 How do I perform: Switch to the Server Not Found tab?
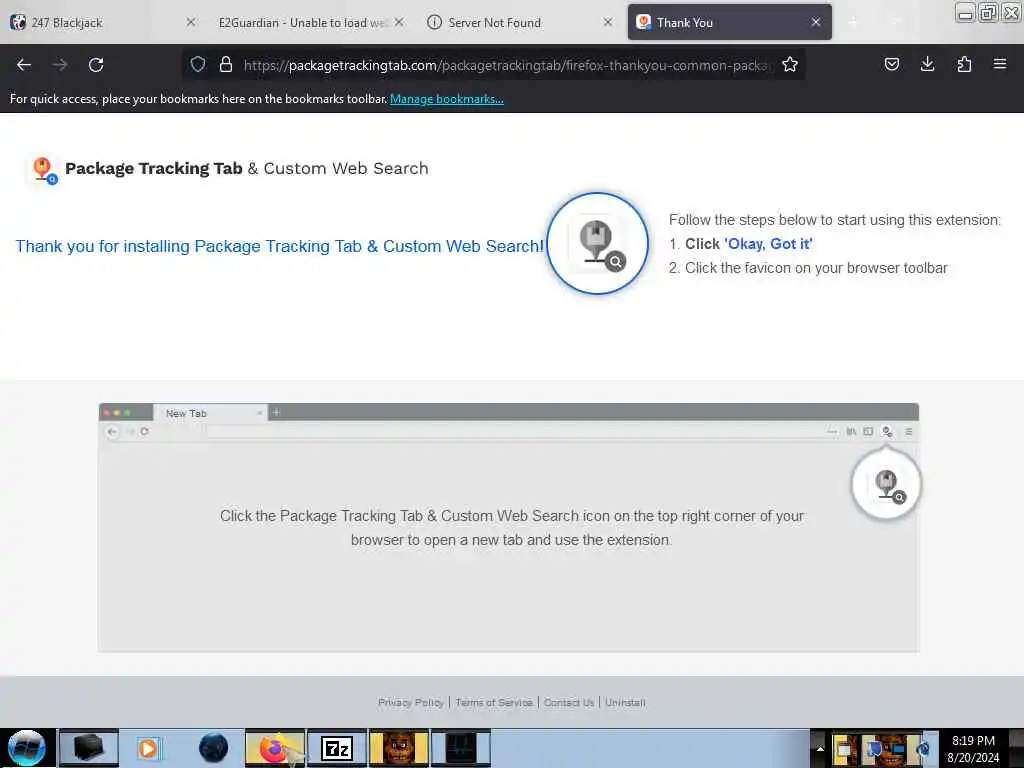tap(519, 22)
